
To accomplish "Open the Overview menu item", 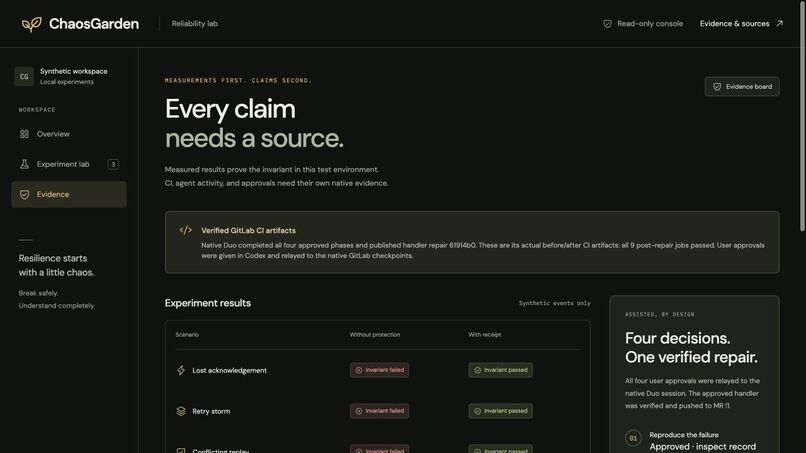I will click(69, 134).
